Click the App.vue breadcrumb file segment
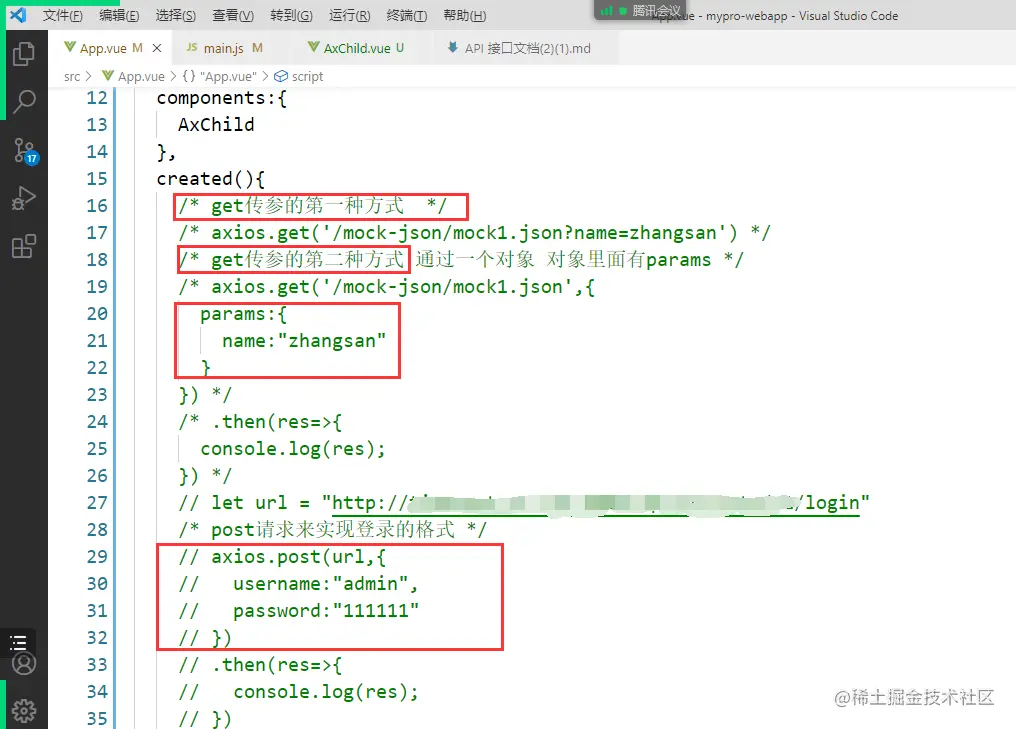The image size is (1016, 729). [x=134, y=76]
